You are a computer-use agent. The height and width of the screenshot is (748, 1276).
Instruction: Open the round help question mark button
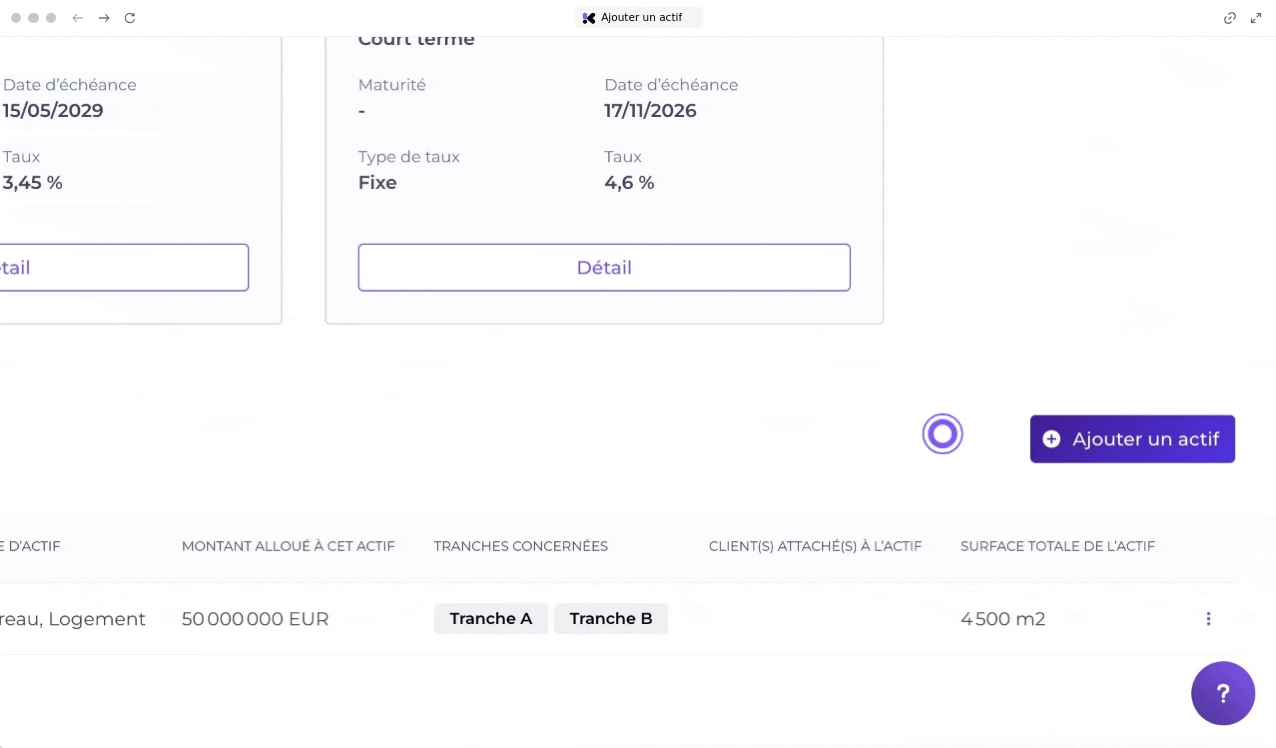[x=1222, y=693]
